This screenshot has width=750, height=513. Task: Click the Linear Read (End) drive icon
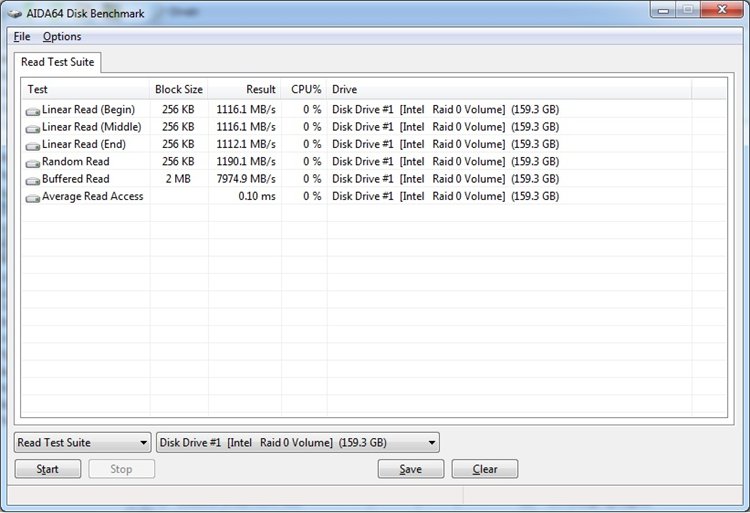pyautogui.click(x=33, y=146)
